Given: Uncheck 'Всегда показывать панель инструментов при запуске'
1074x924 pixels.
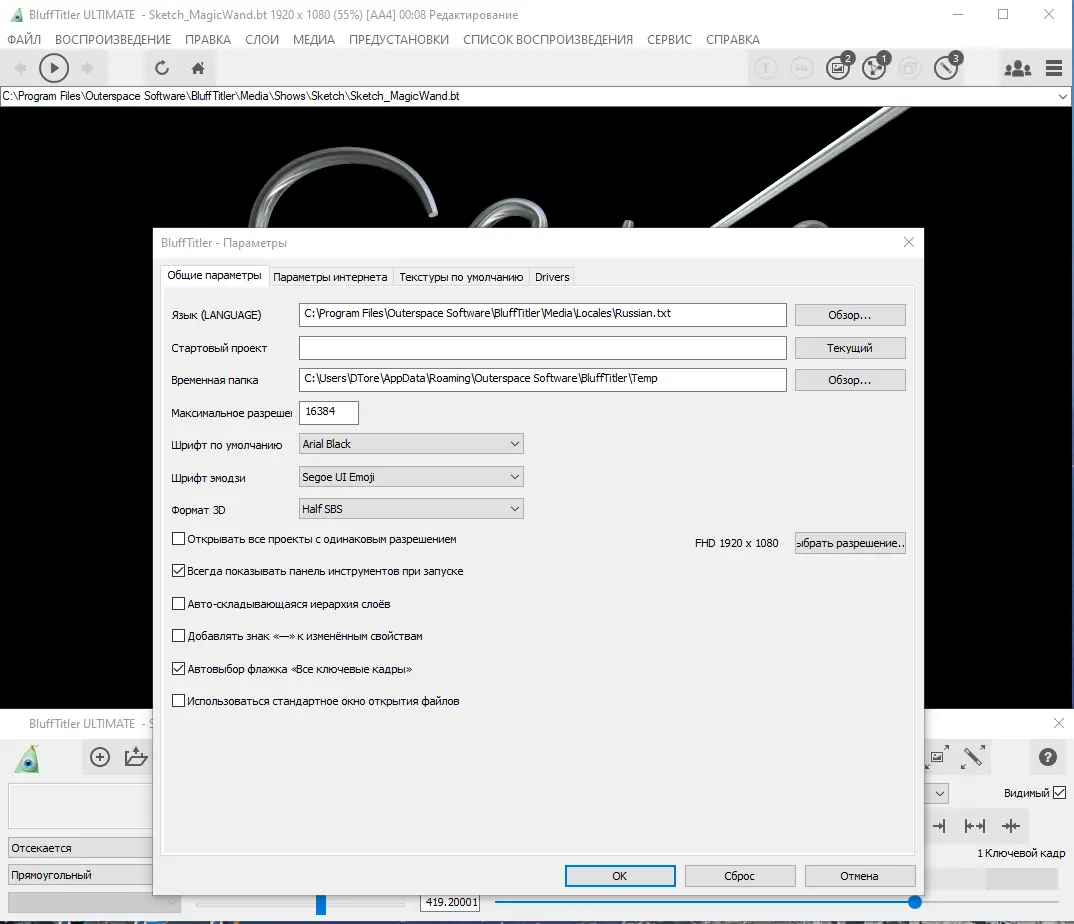Looking at the screenshot, I should [178, 571].
